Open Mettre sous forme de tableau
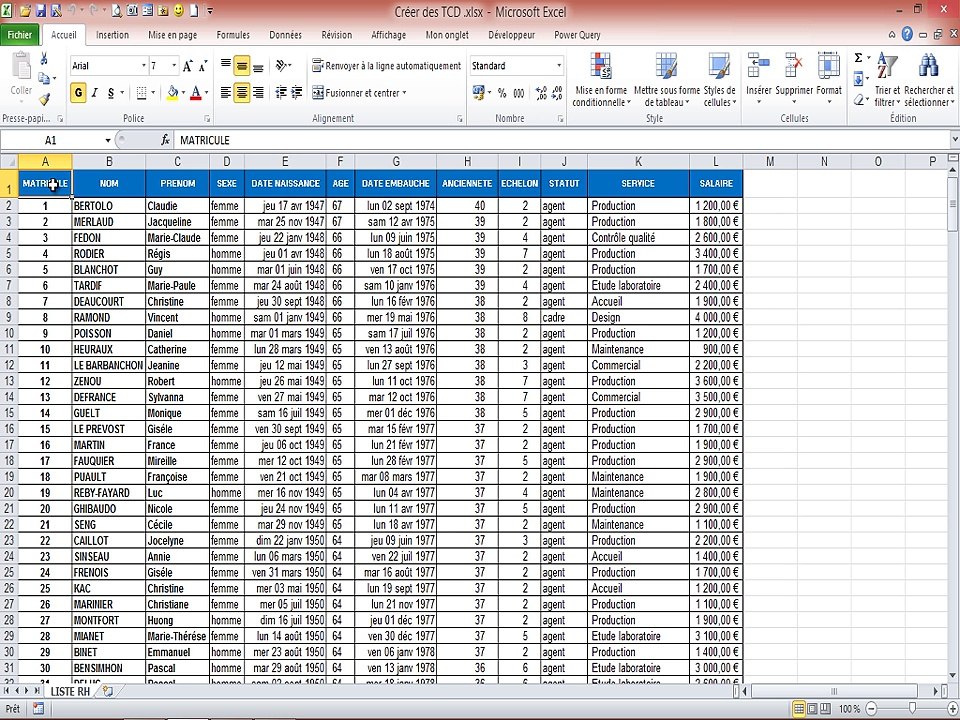960x720 pixels. click(667, 80)
